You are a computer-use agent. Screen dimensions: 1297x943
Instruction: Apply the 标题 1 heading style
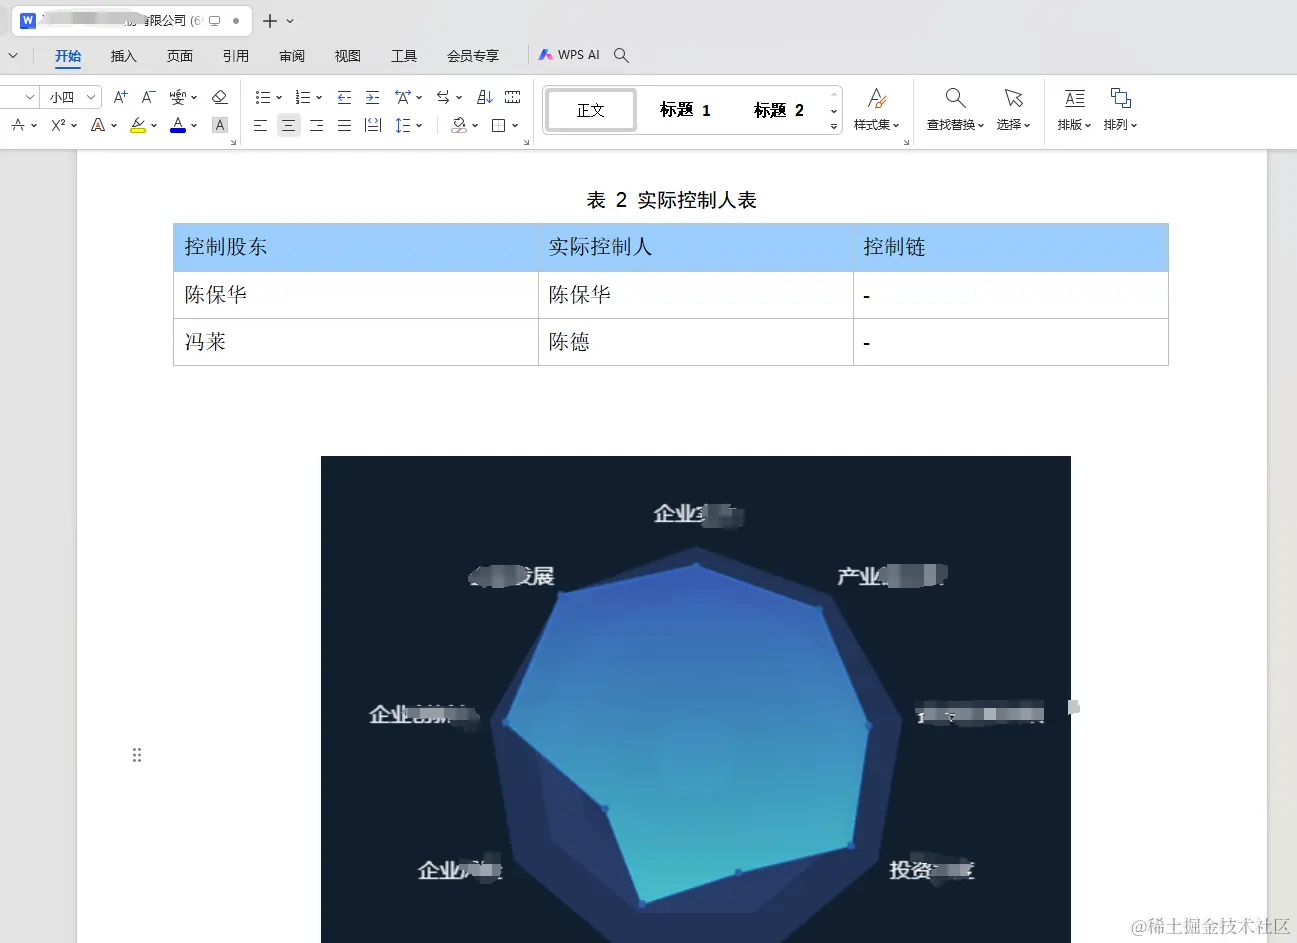coord(684,110)
